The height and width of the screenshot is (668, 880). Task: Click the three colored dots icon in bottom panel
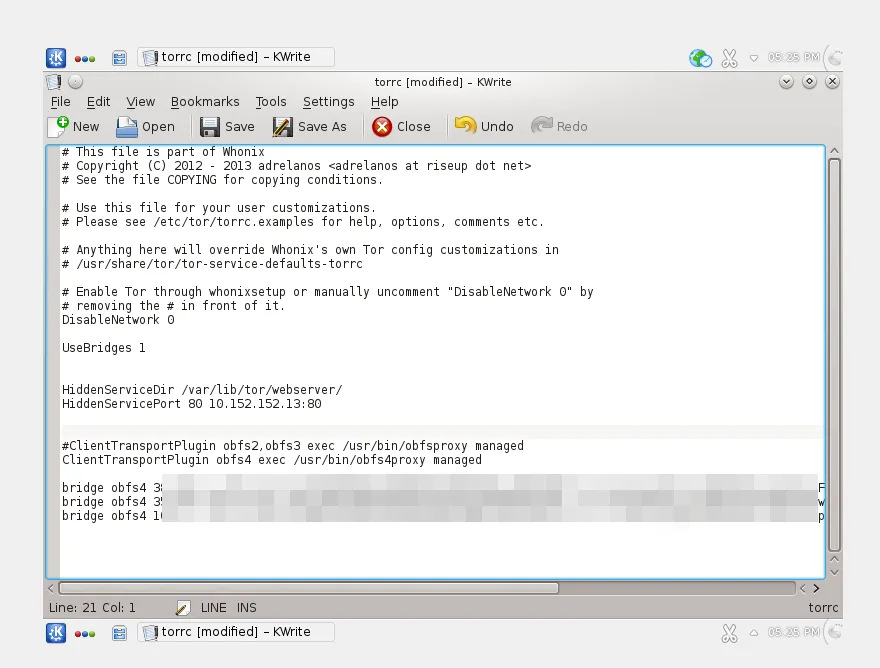(x=85, y=634)
